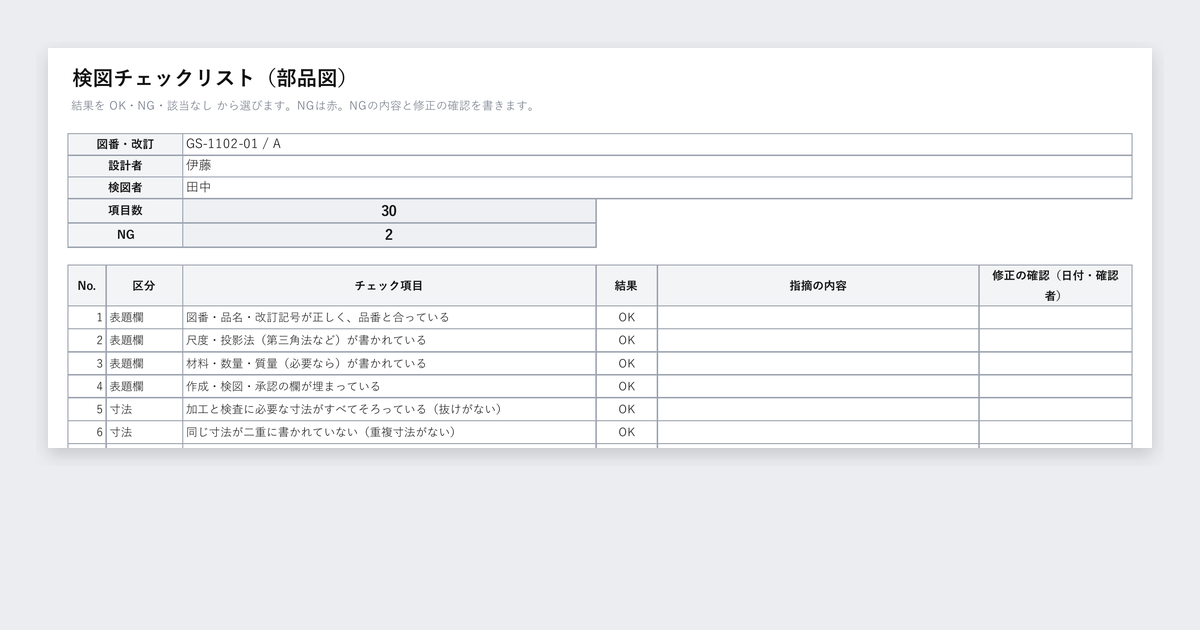
Task: Click the 修正の確認 cell for row 4
Action: pyautogui.click(x=1055, y=386)
